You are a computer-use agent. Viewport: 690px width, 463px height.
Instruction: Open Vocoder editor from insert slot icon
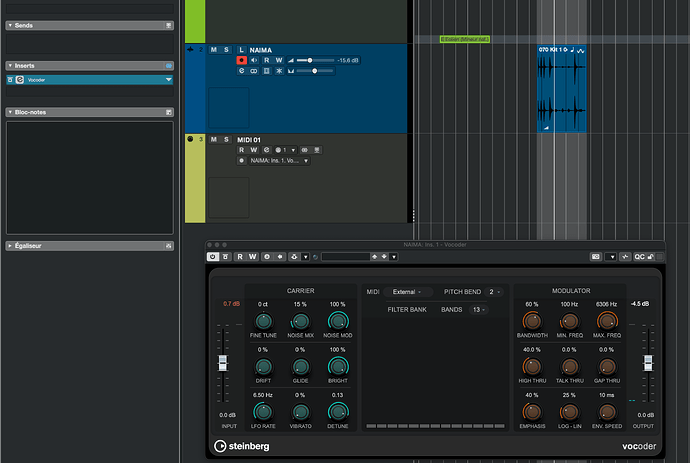20,80
